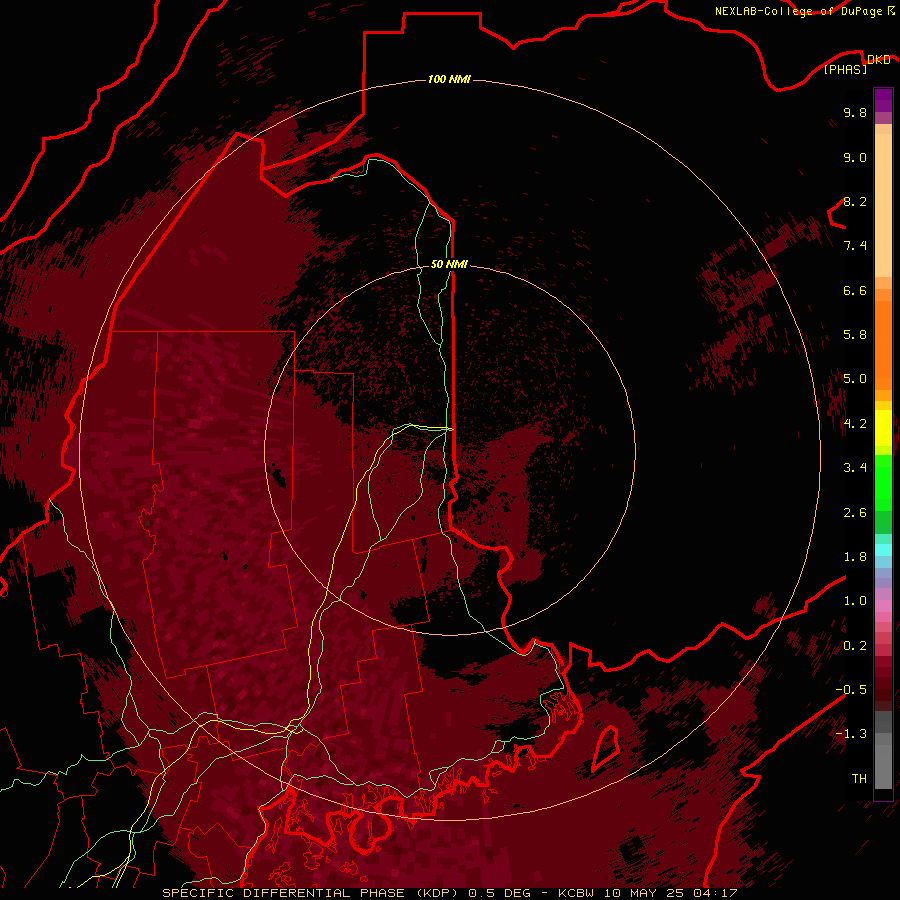The width and height of the screenshot is (900, 900).
Task: Click the 9.0 scale value
Action: click(x=855, y=157)
